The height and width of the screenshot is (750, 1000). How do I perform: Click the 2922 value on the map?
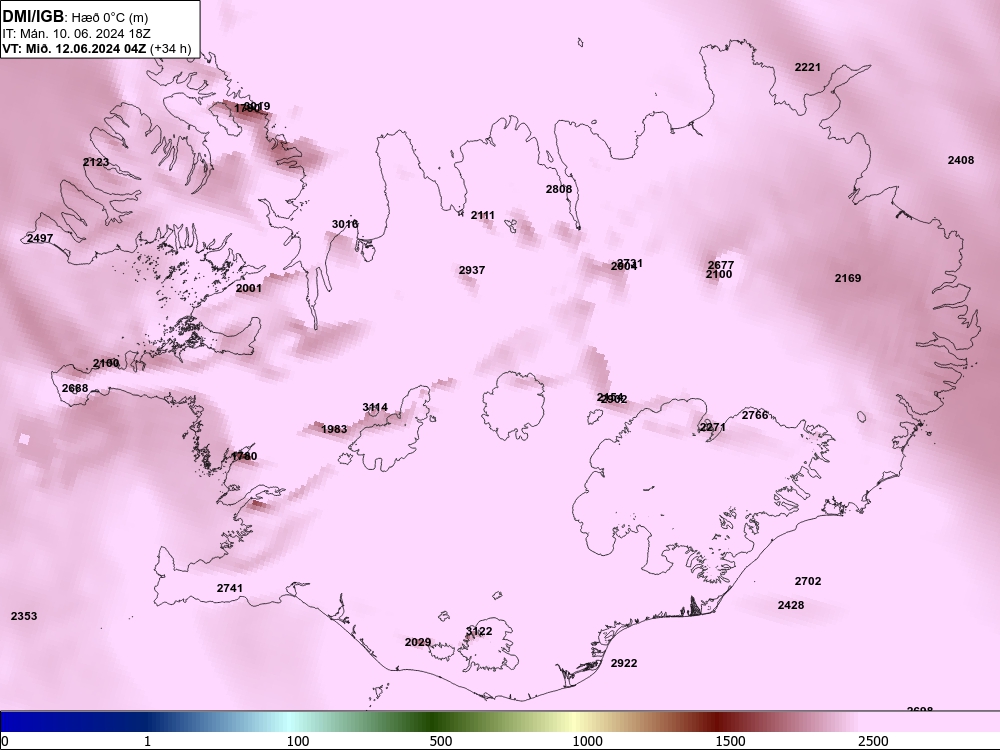point(624,663)
